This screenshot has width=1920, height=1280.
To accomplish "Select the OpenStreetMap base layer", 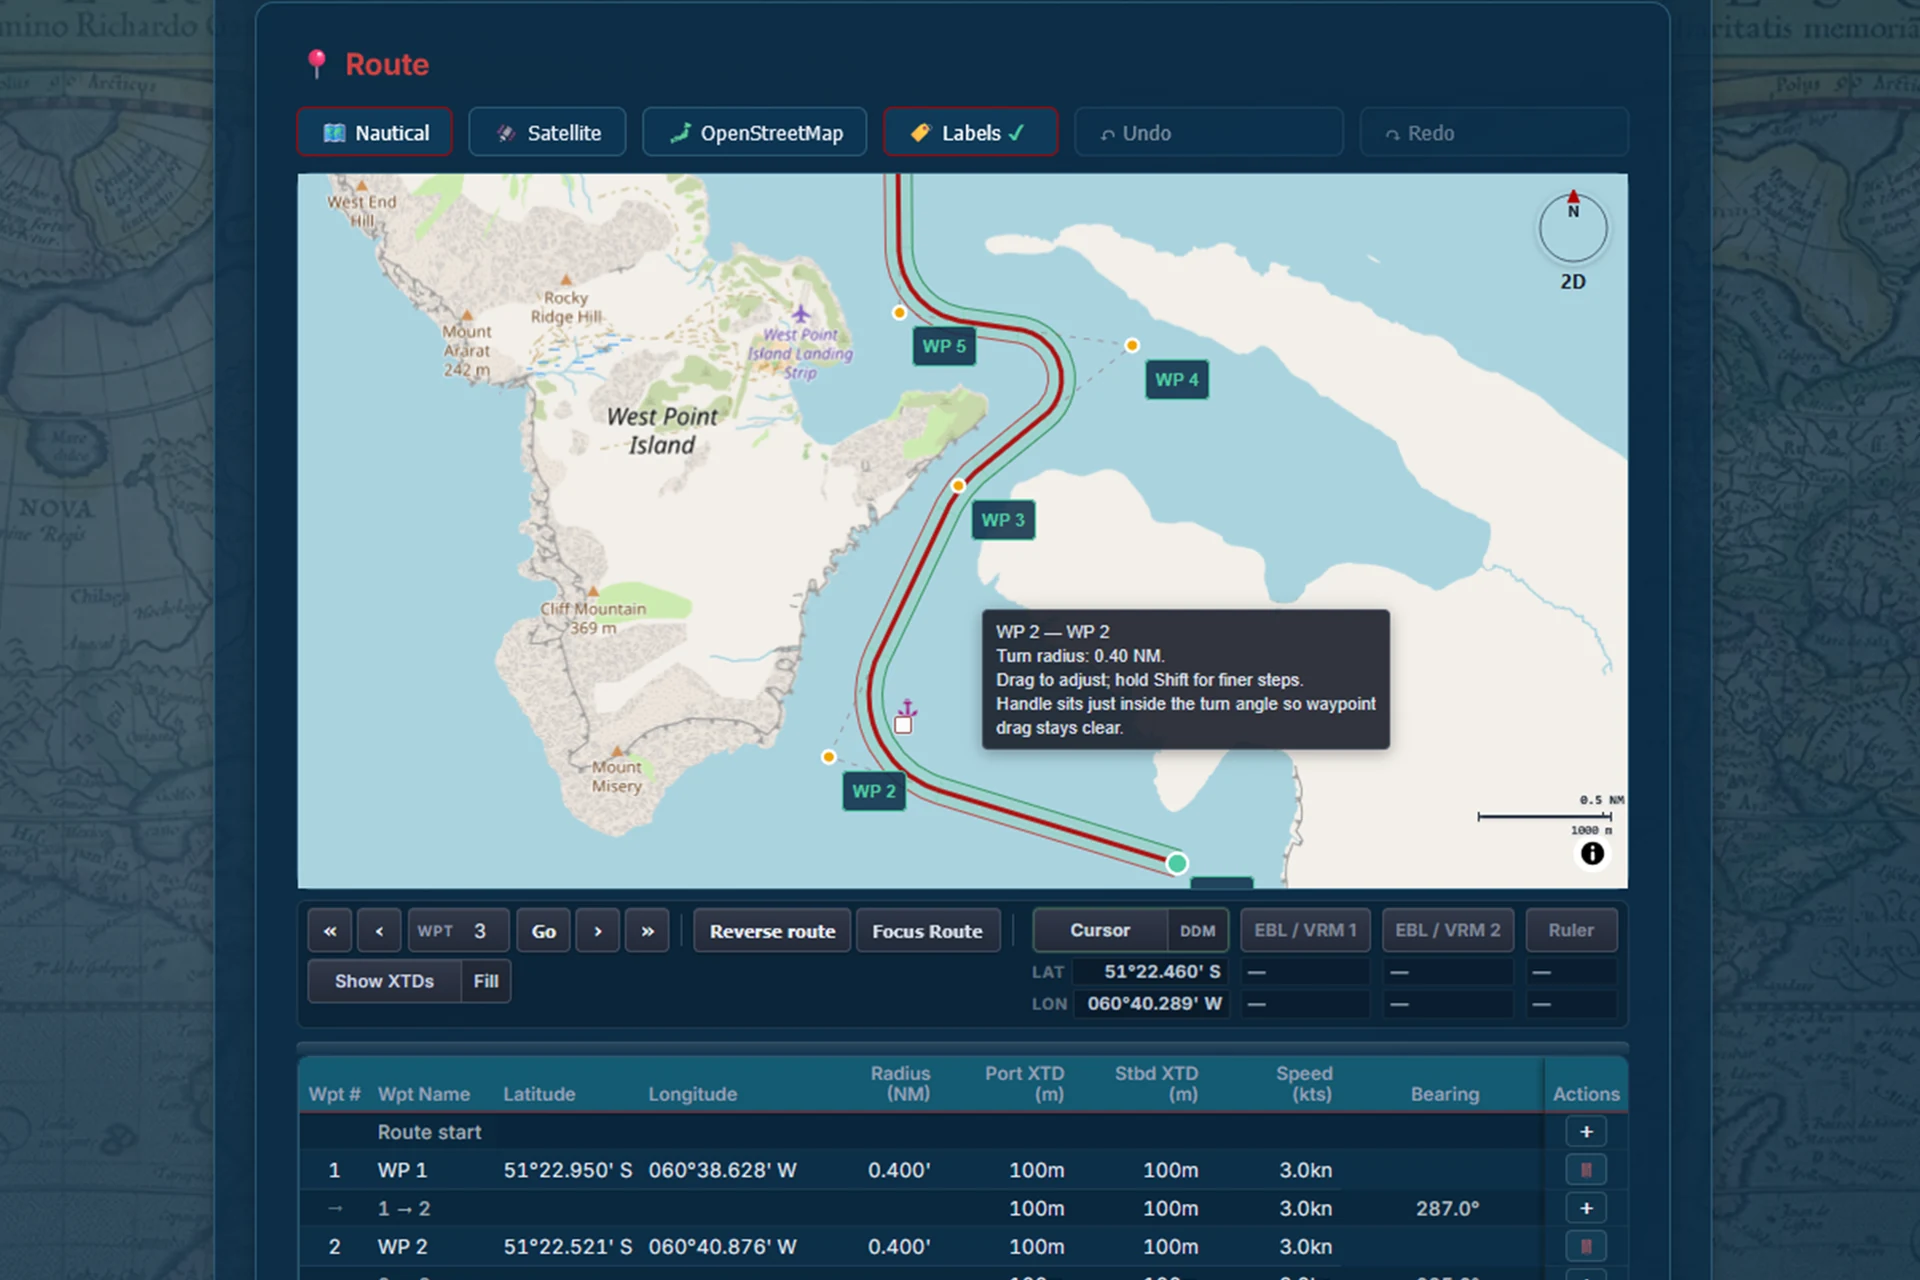I will [x=755, y=133].
